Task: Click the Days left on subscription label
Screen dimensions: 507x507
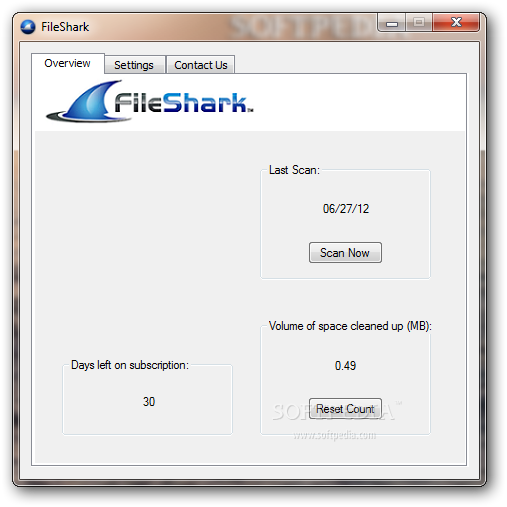Action: point(130,365)
